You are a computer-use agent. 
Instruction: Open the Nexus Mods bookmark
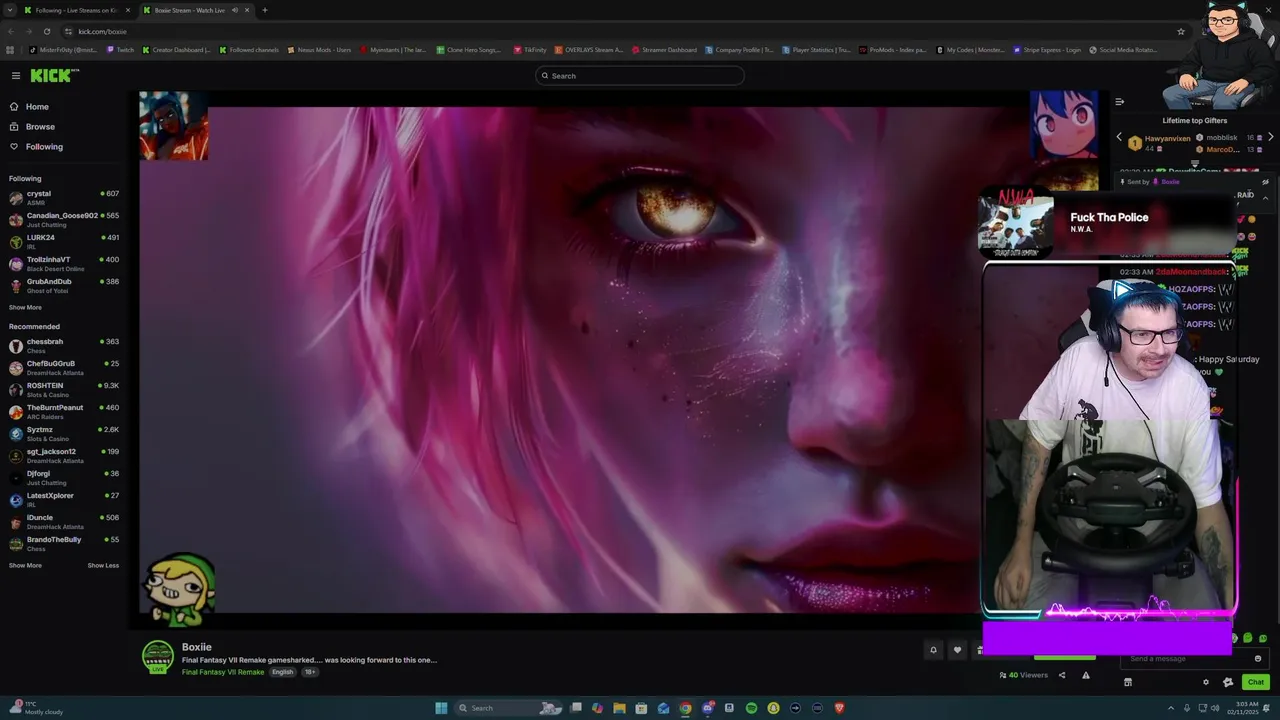(x=319, y=50)
